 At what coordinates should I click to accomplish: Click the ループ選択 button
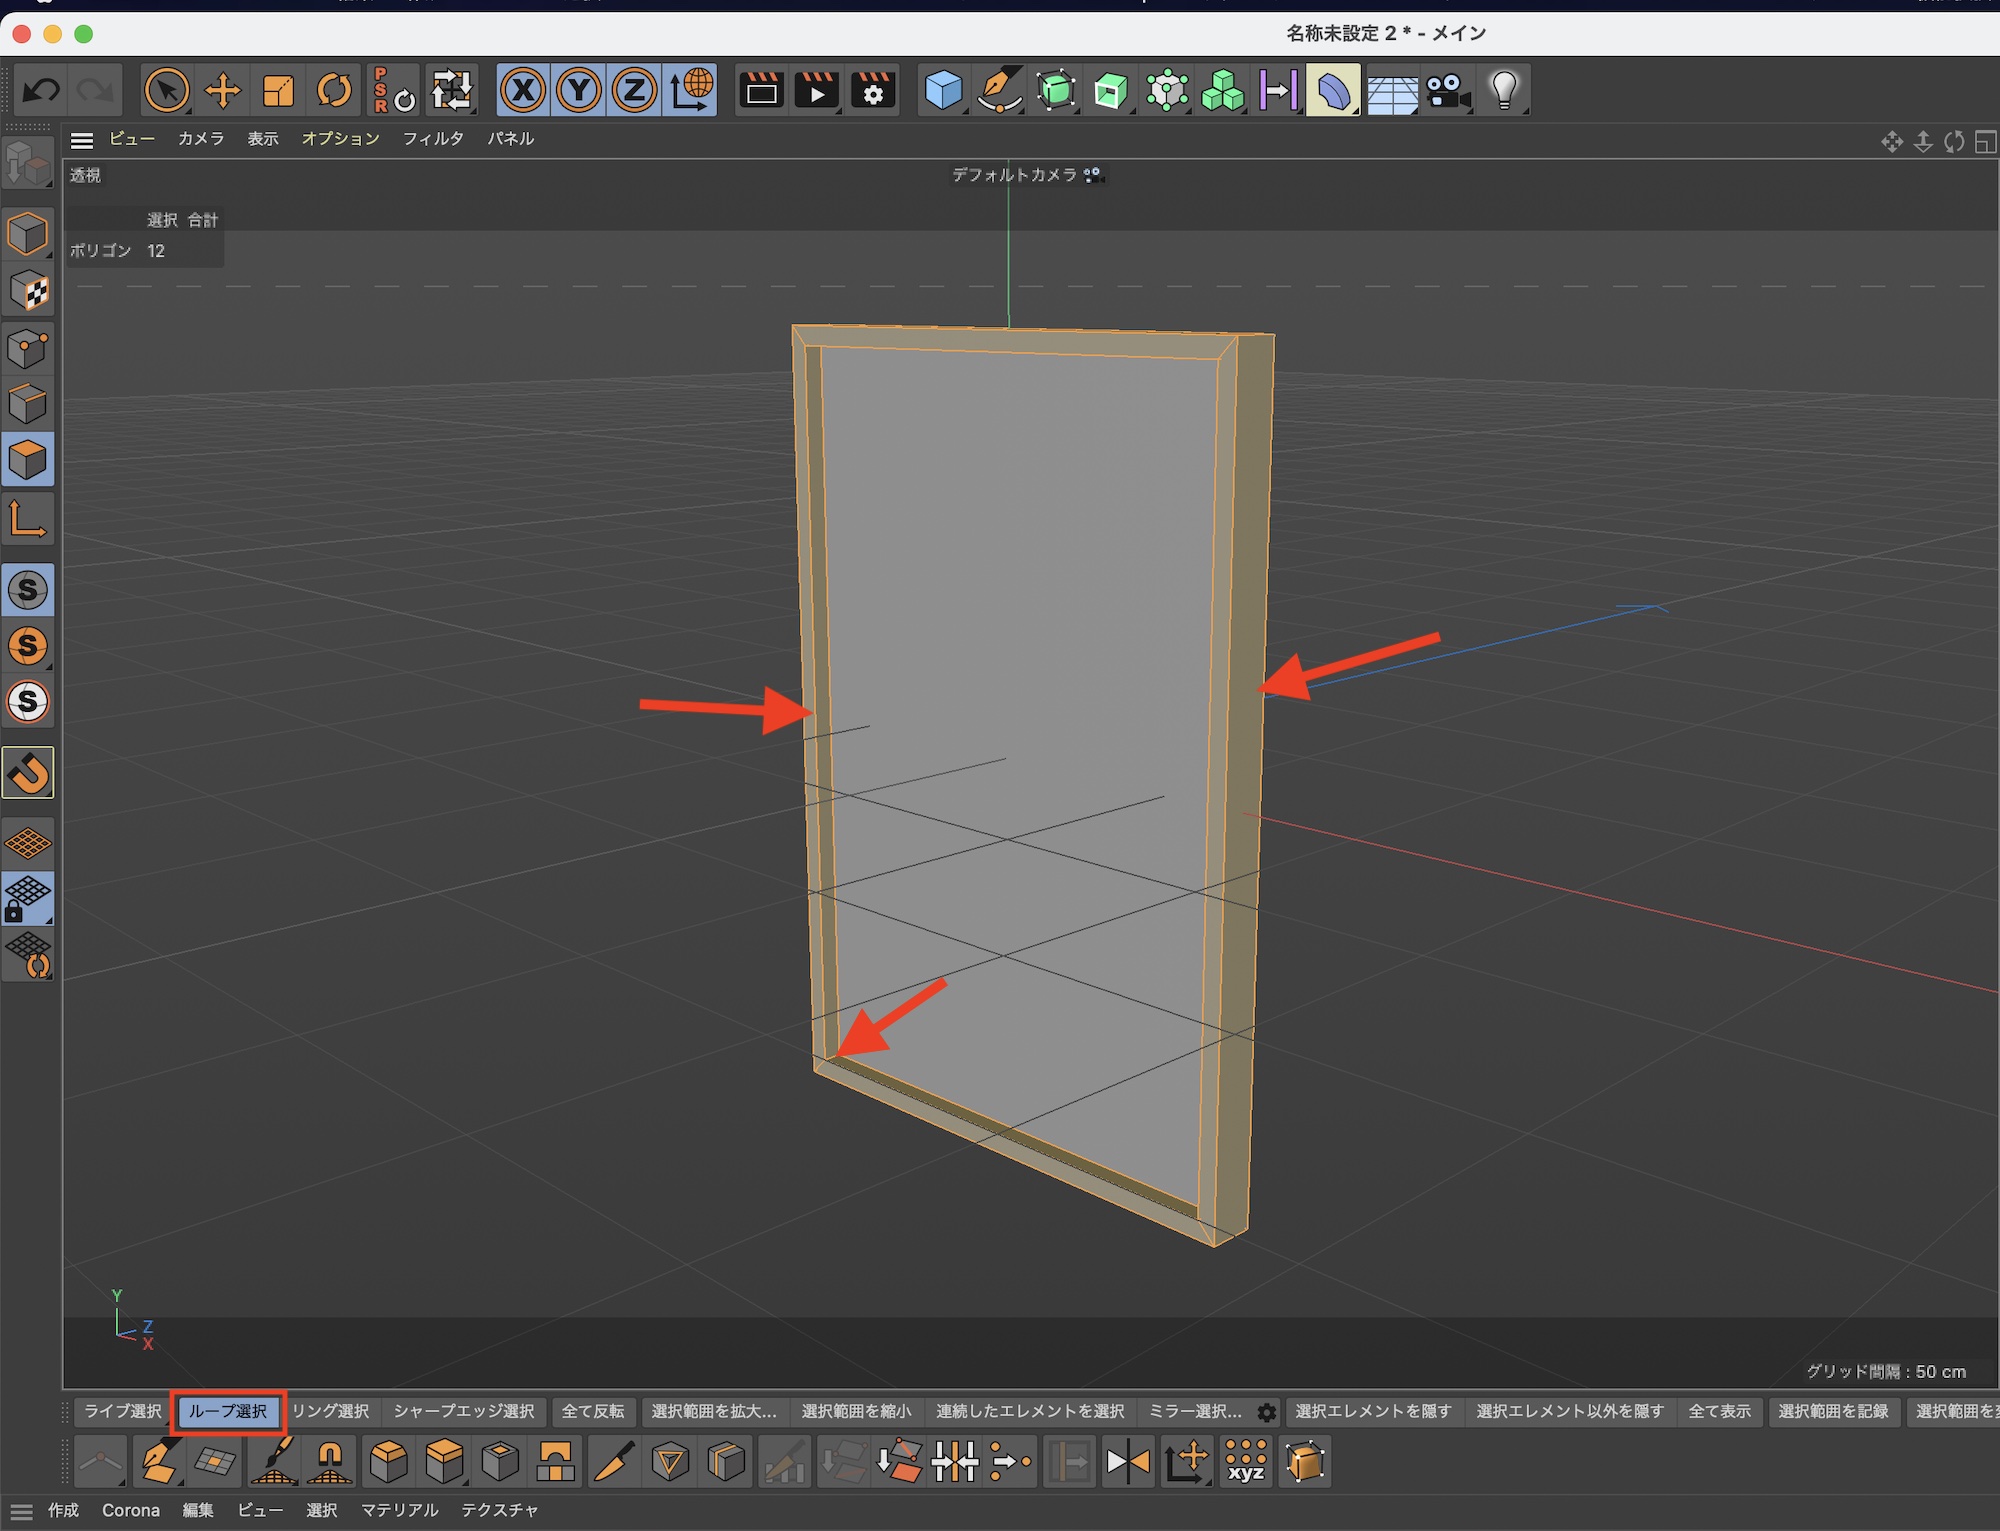point(228,1411)
